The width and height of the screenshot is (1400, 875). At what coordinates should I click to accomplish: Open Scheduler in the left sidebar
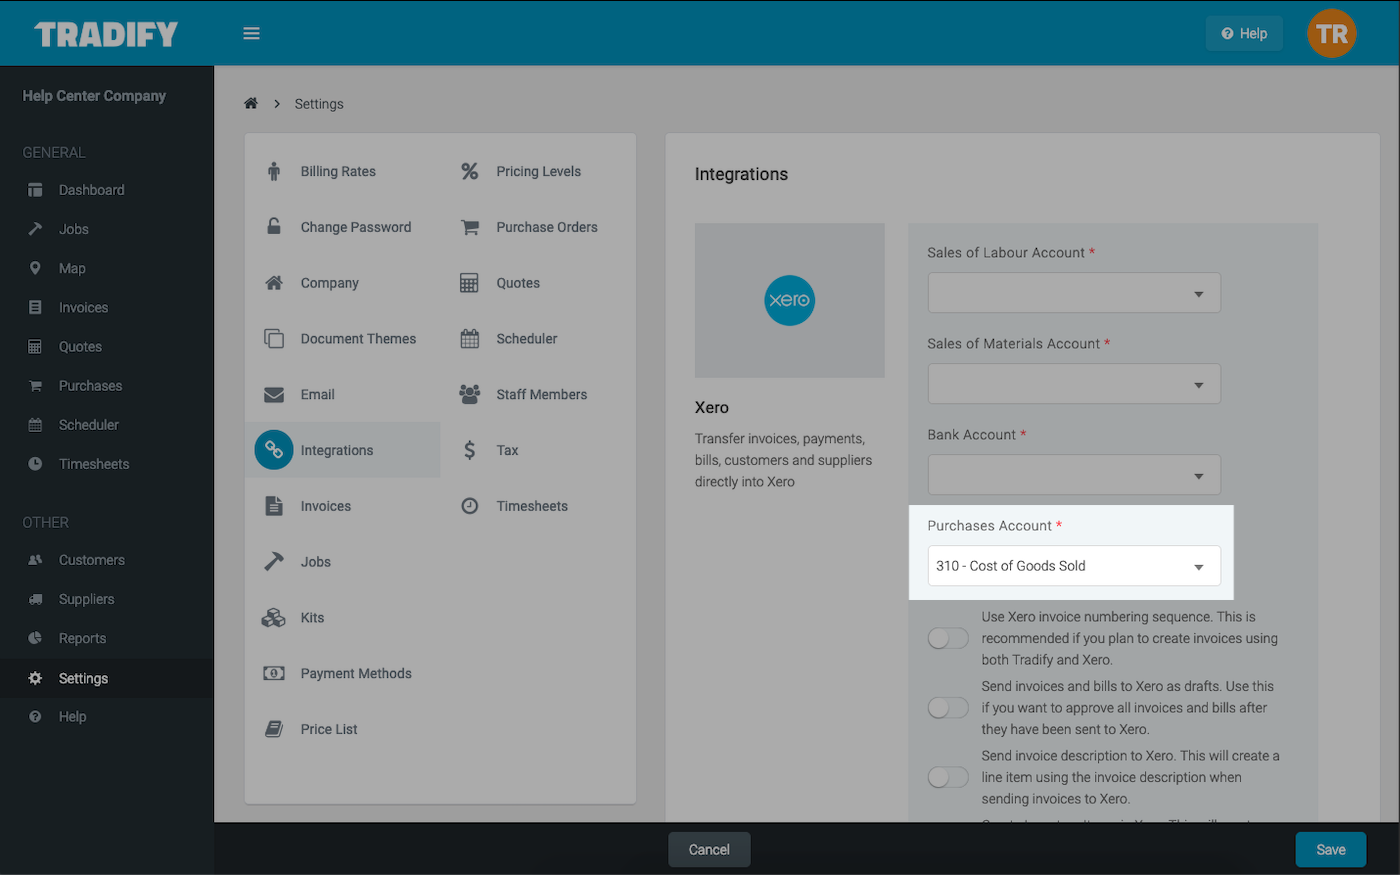(x=88, y=425)
